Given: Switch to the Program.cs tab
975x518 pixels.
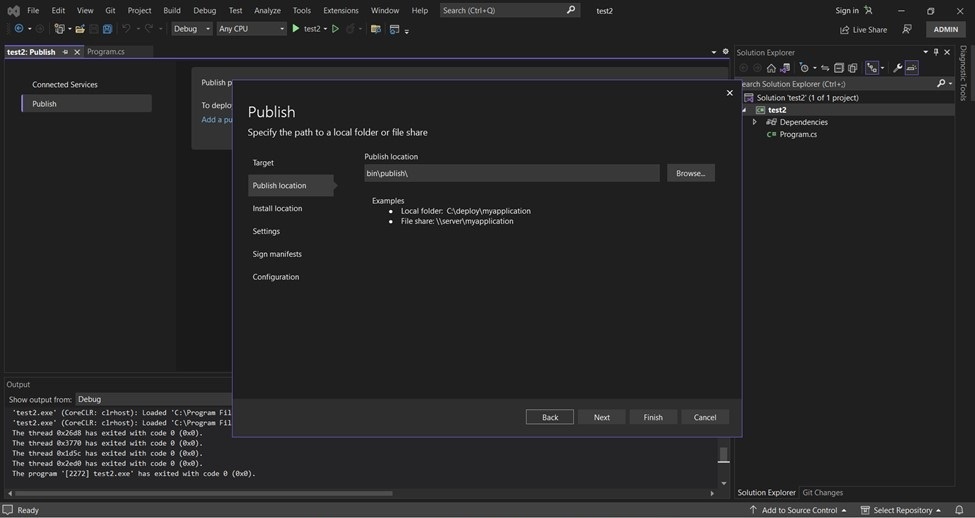Looking at the screenshot, I should (x=106, y=52).
